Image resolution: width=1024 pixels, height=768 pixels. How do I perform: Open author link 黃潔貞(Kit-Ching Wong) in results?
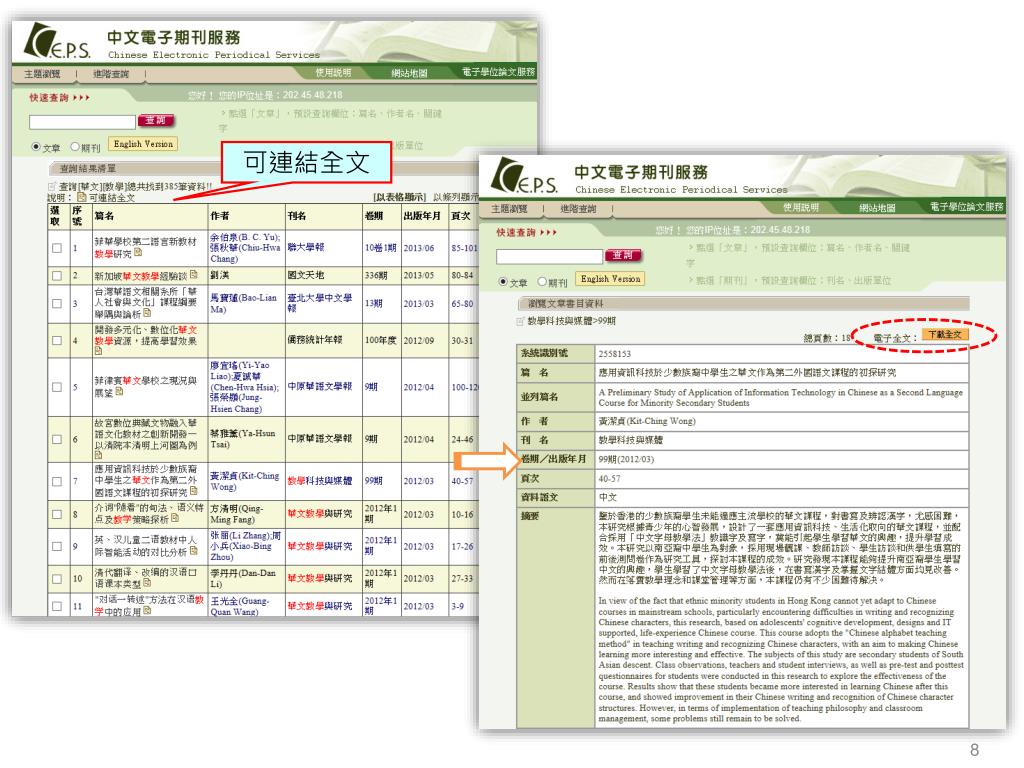(x=245, y=481)
